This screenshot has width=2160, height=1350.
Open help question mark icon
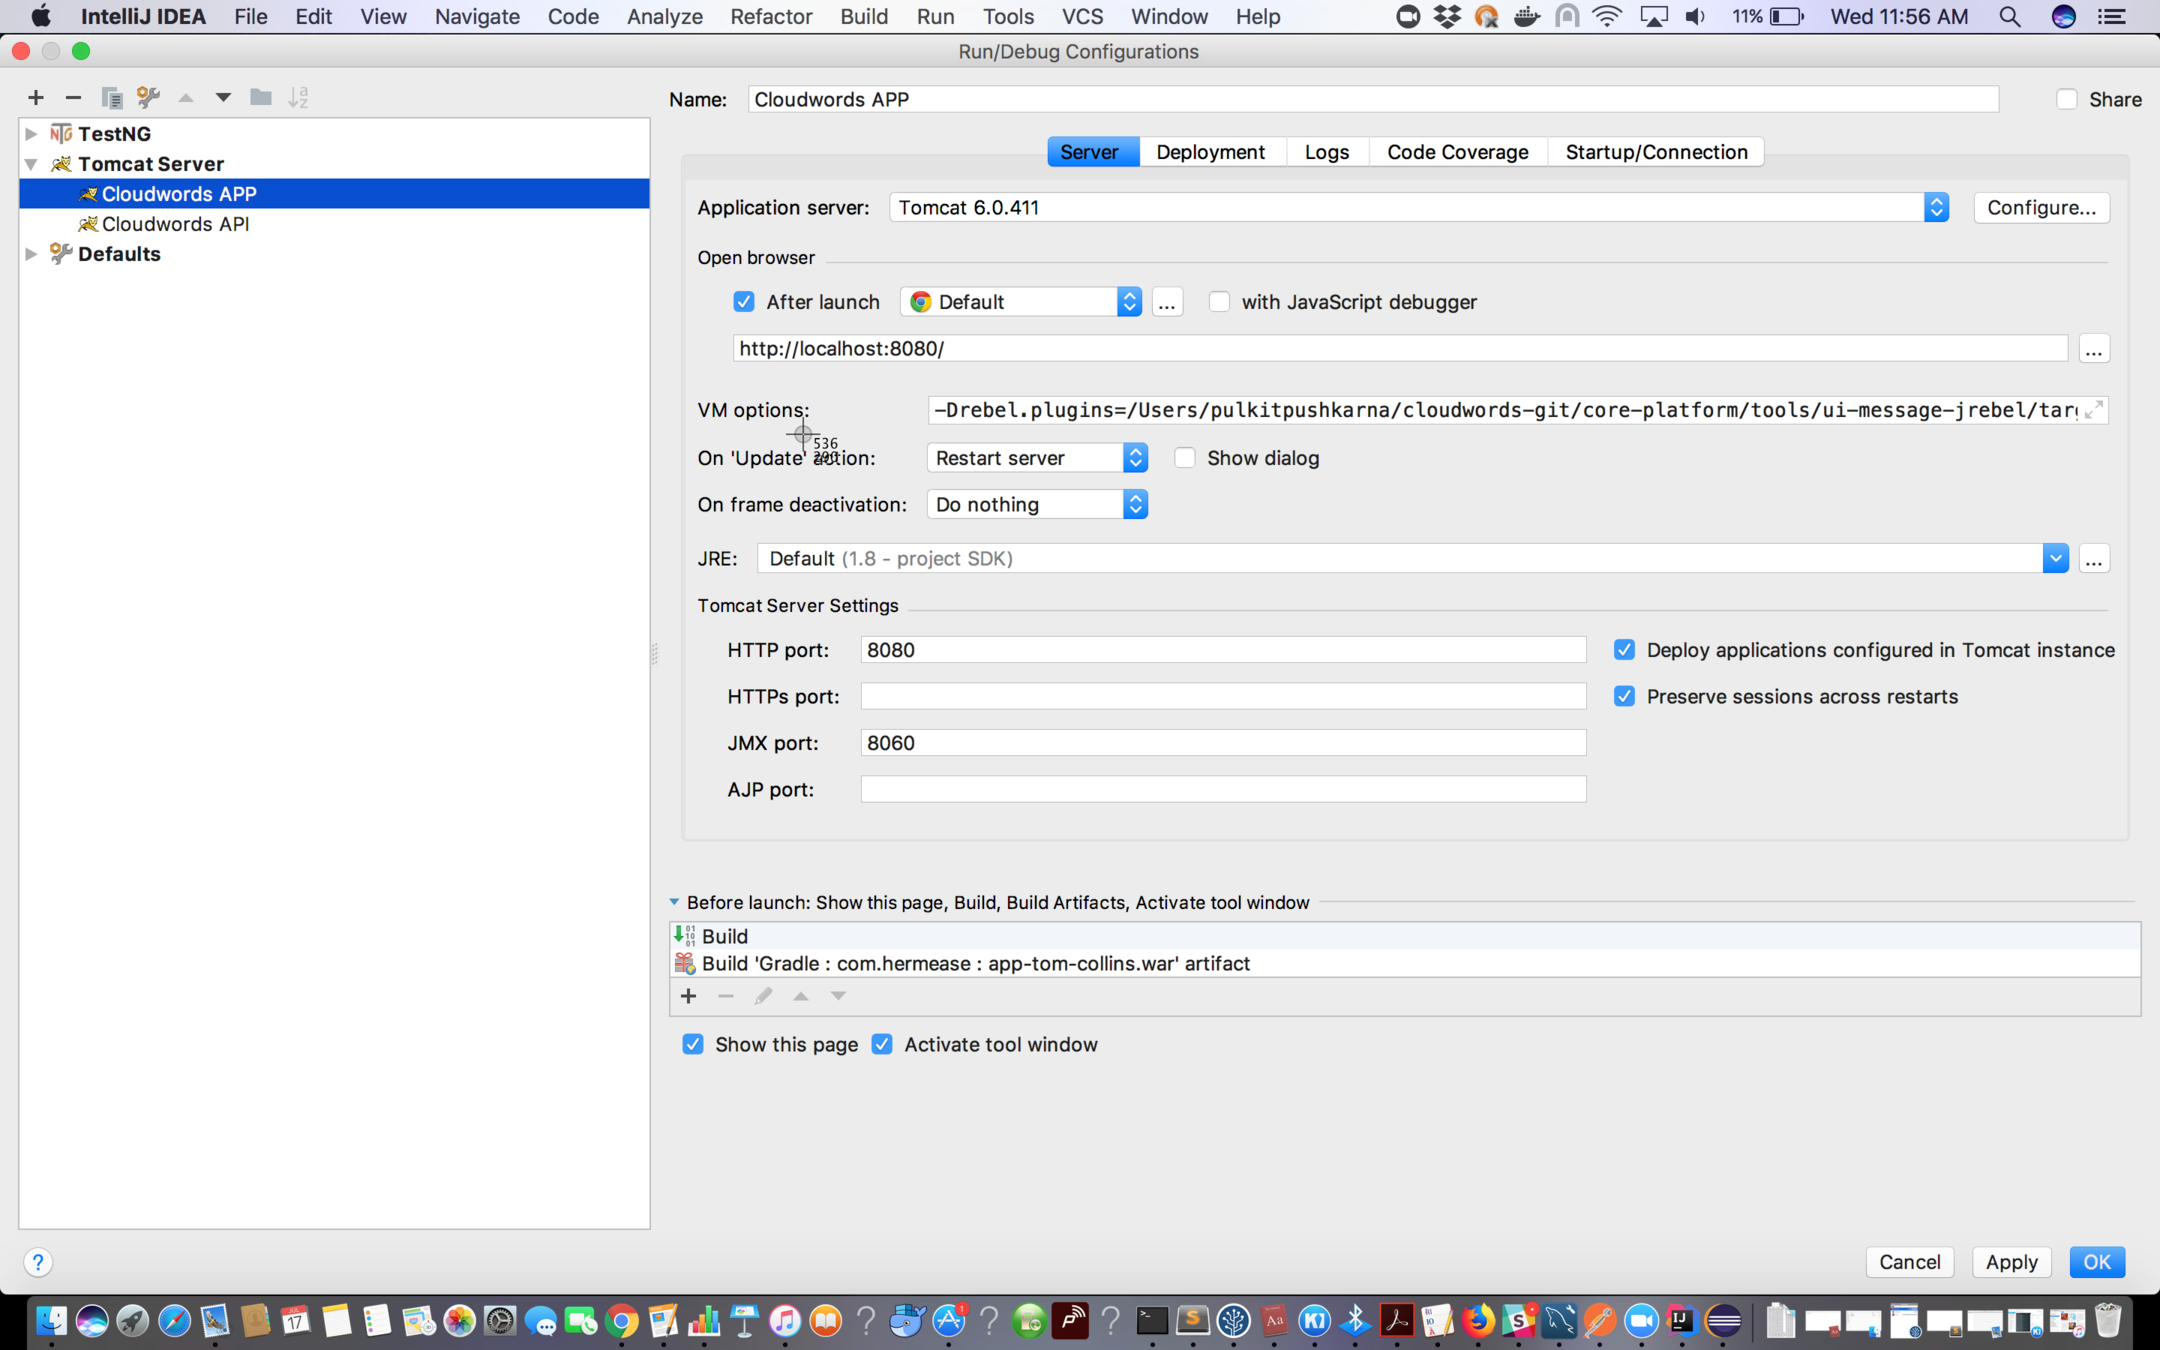pyautogui.click(x=38, y=1262)
